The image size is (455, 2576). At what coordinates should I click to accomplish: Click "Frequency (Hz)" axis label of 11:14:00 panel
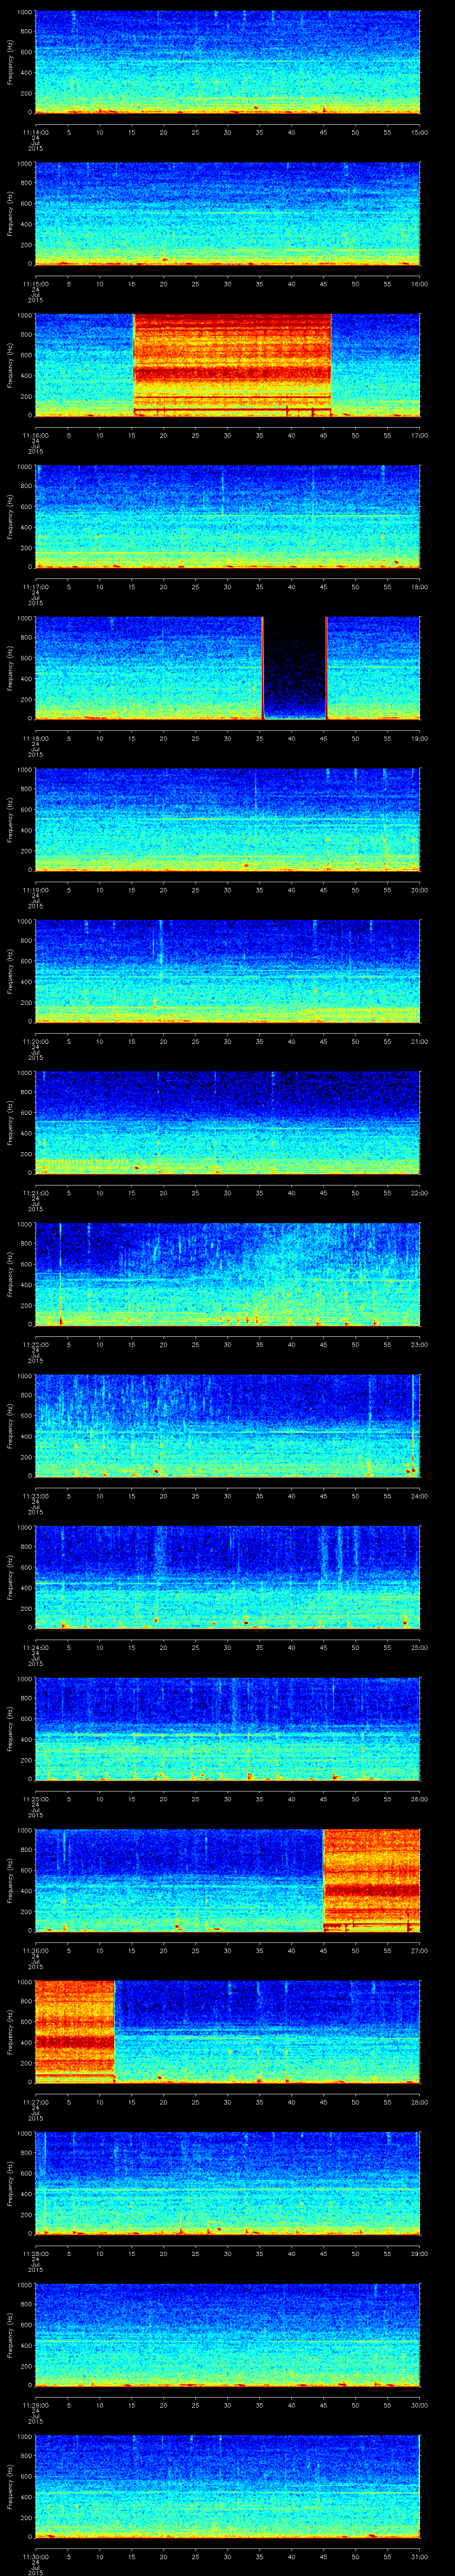(10, 63)
